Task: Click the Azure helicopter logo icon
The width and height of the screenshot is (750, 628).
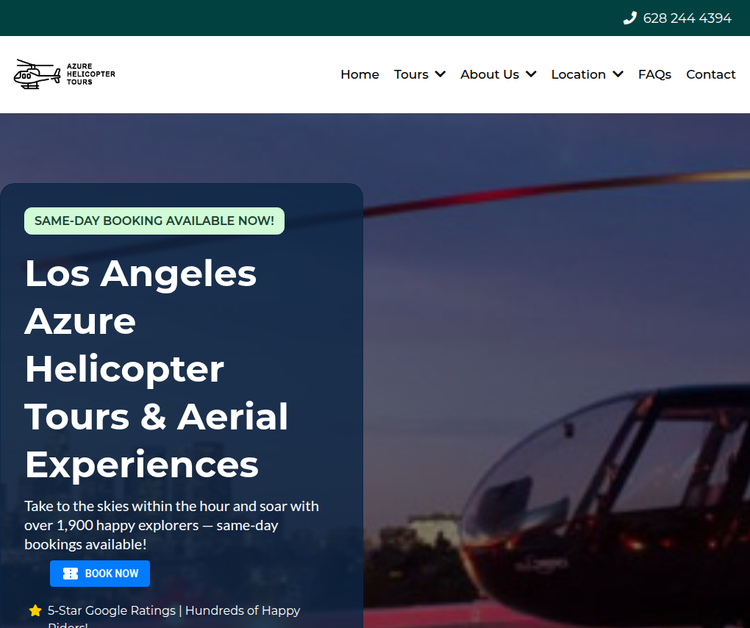Action: (37, 74)
